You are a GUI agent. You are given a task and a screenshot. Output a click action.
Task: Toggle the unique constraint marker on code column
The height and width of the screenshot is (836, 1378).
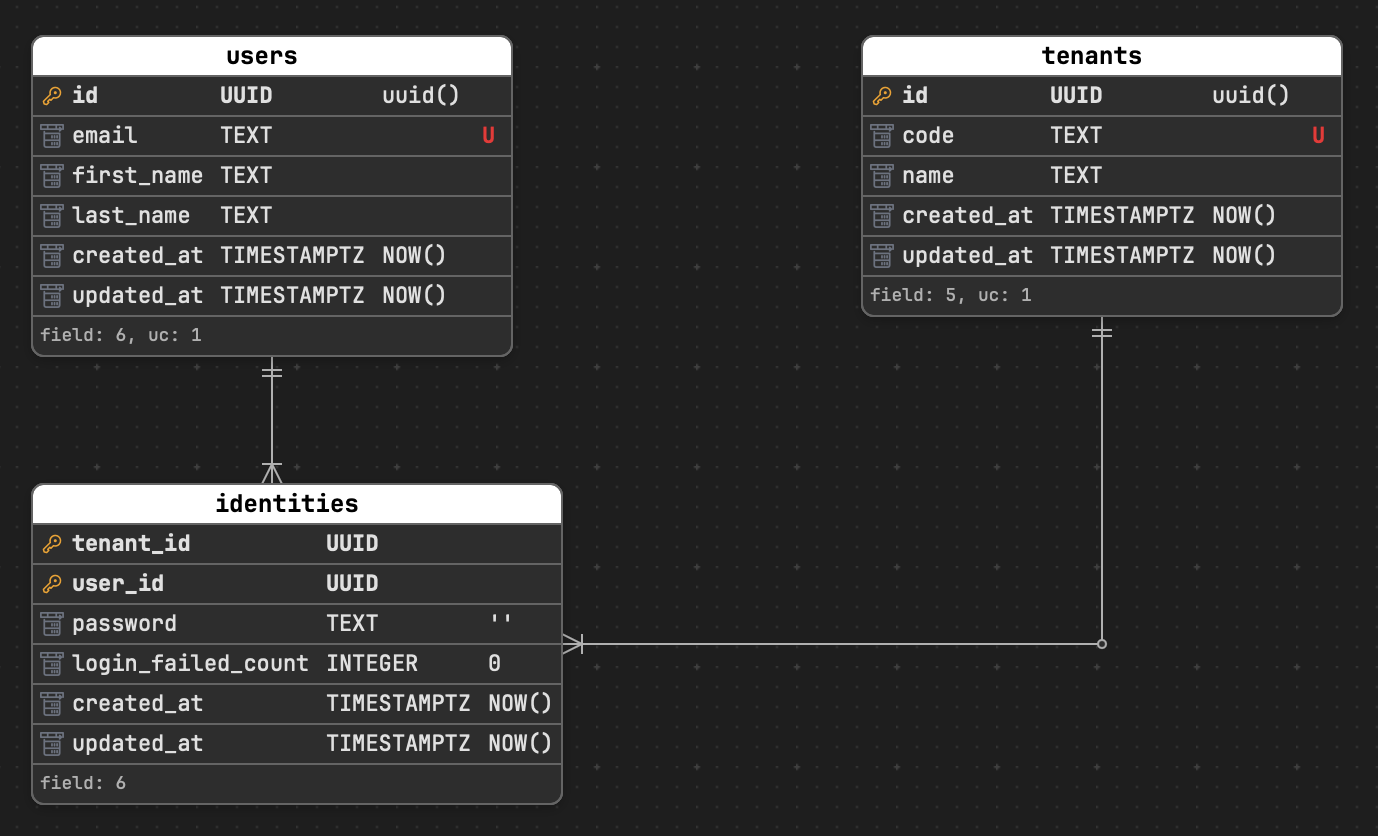tap(1319, 135)
